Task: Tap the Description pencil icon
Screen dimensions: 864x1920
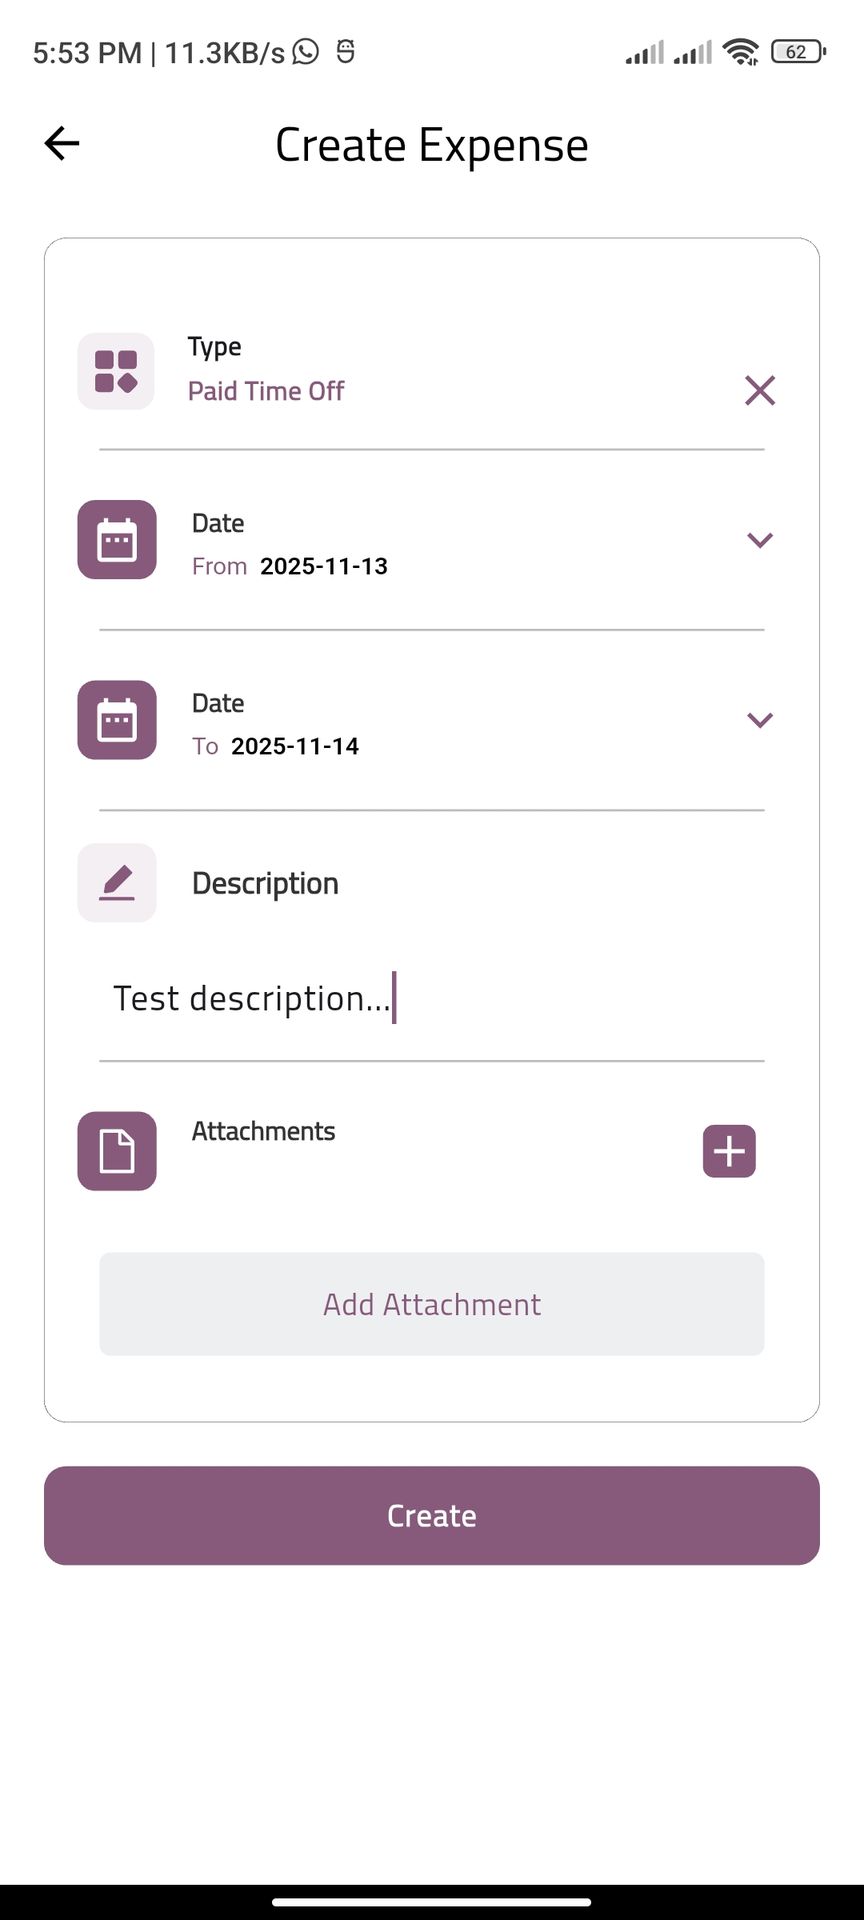Action: (x=117, y=883)
